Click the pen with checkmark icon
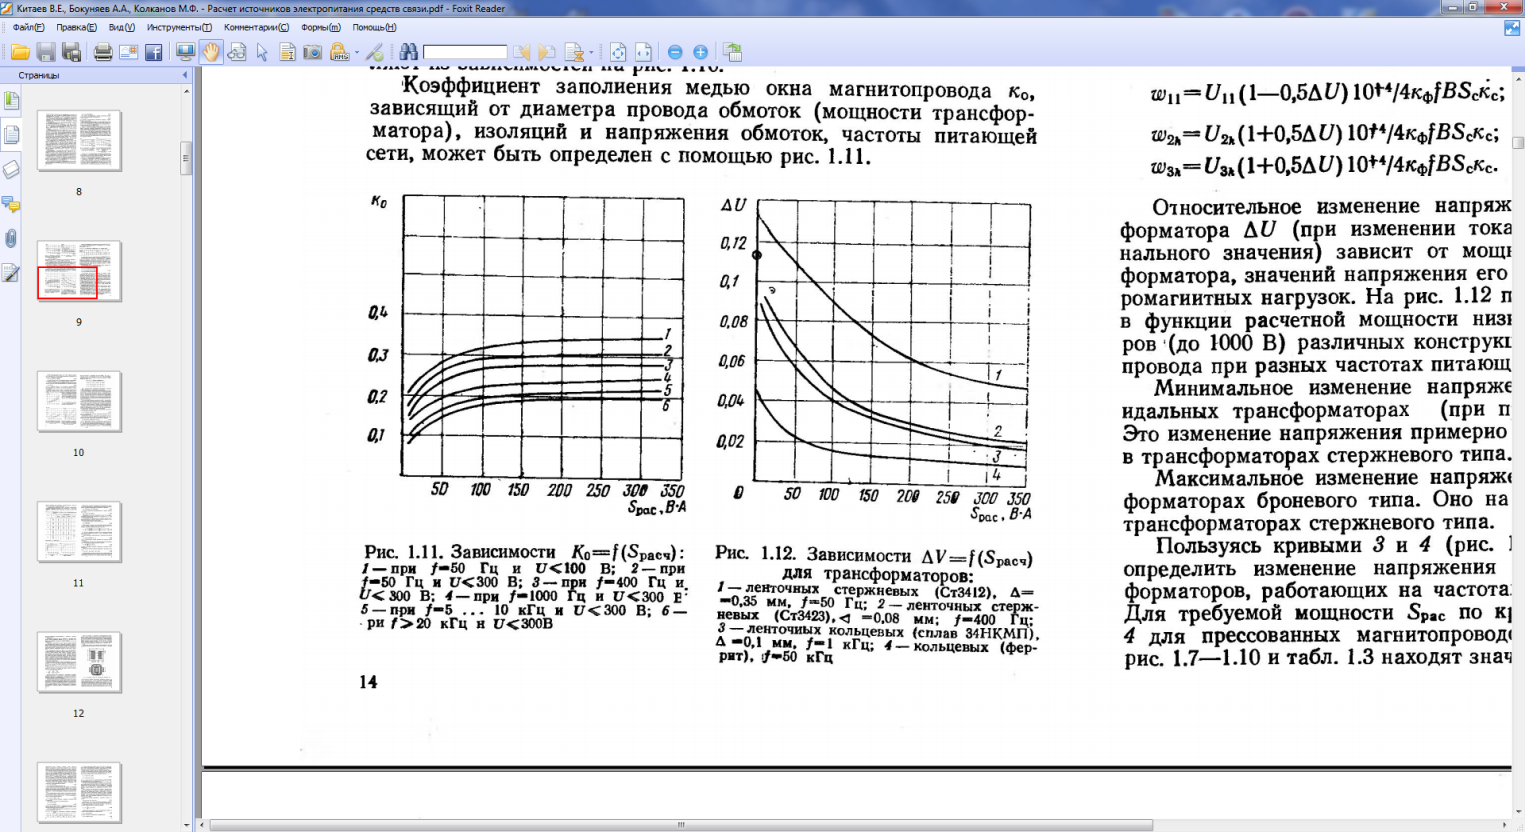Image resolution: width=1525 pixels, height=832 pixels. pos(375,52)
